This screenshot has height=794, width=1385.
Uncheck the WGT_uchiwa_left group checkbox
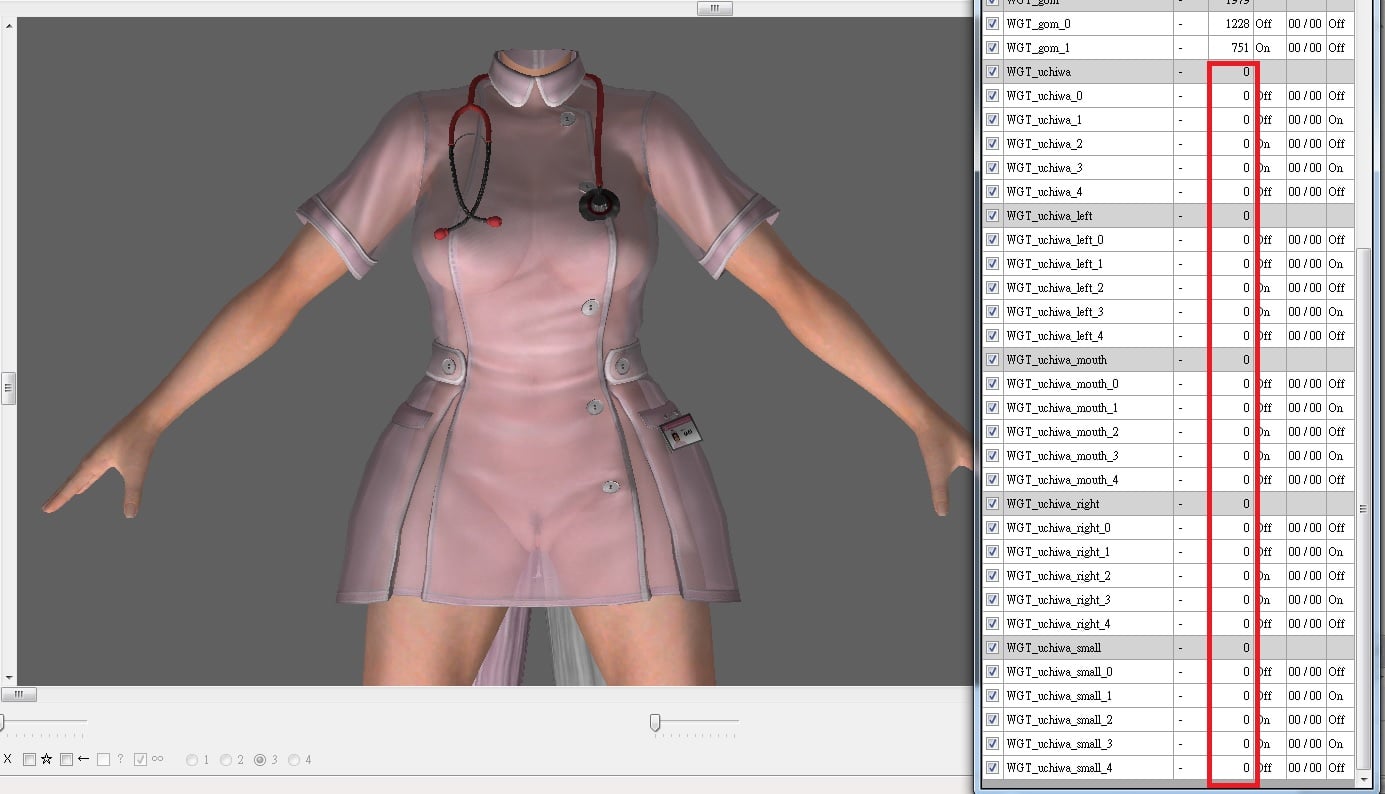(992, 216)
